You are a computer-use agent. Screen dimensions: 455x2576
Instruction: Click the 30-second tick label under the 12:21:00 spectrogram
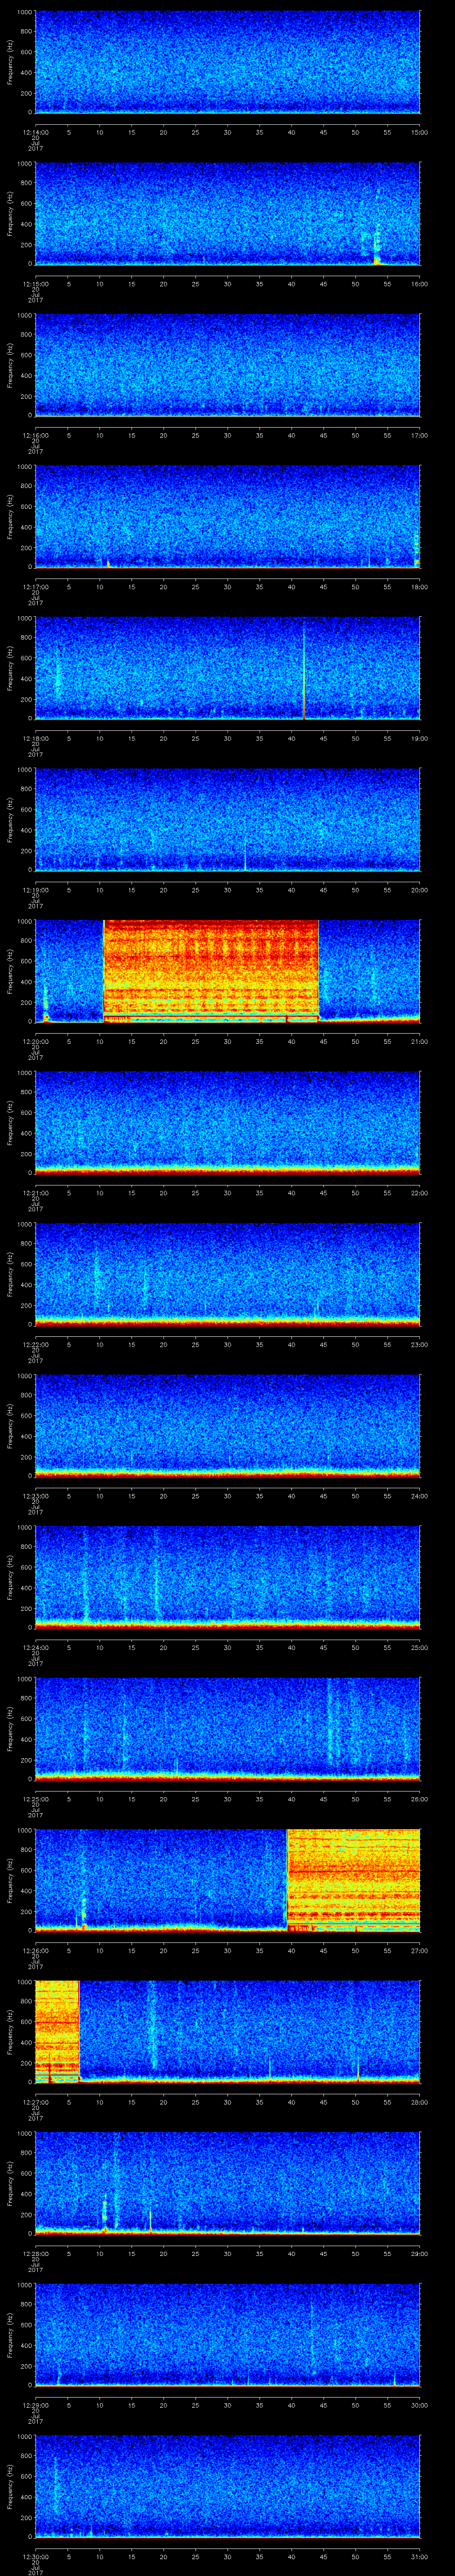point(227,1193)
